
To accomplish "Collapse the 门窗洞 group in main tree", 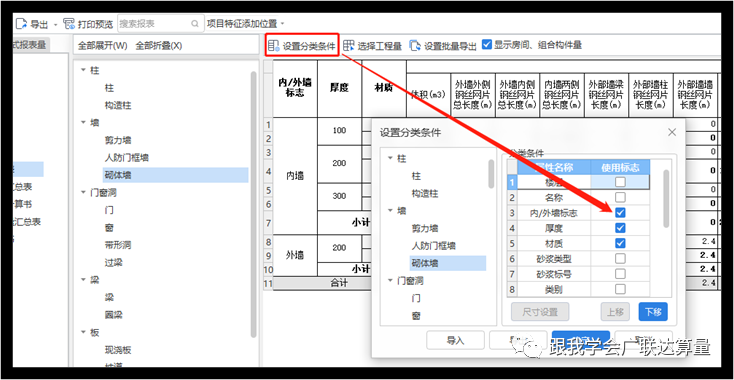I will [x=83, y=192].
